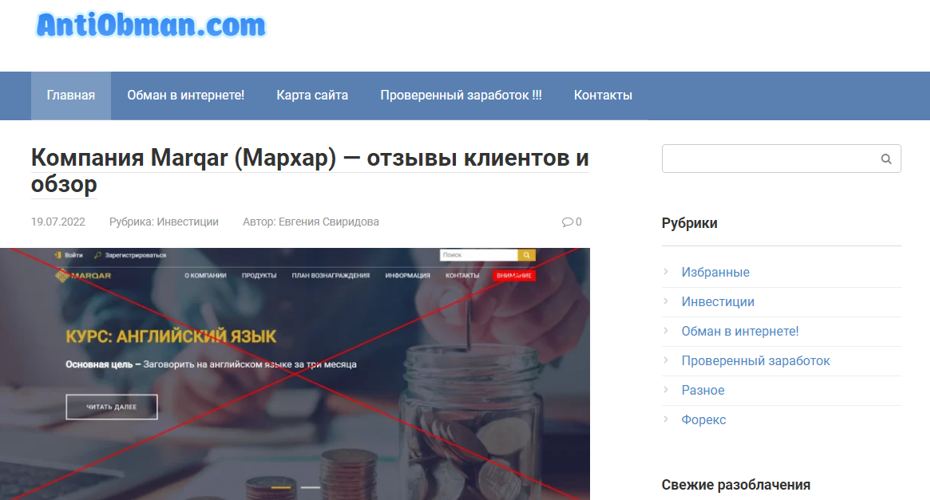Open the Избранные category
Screen dimensions: 930x500
click(x=715, y=272)
